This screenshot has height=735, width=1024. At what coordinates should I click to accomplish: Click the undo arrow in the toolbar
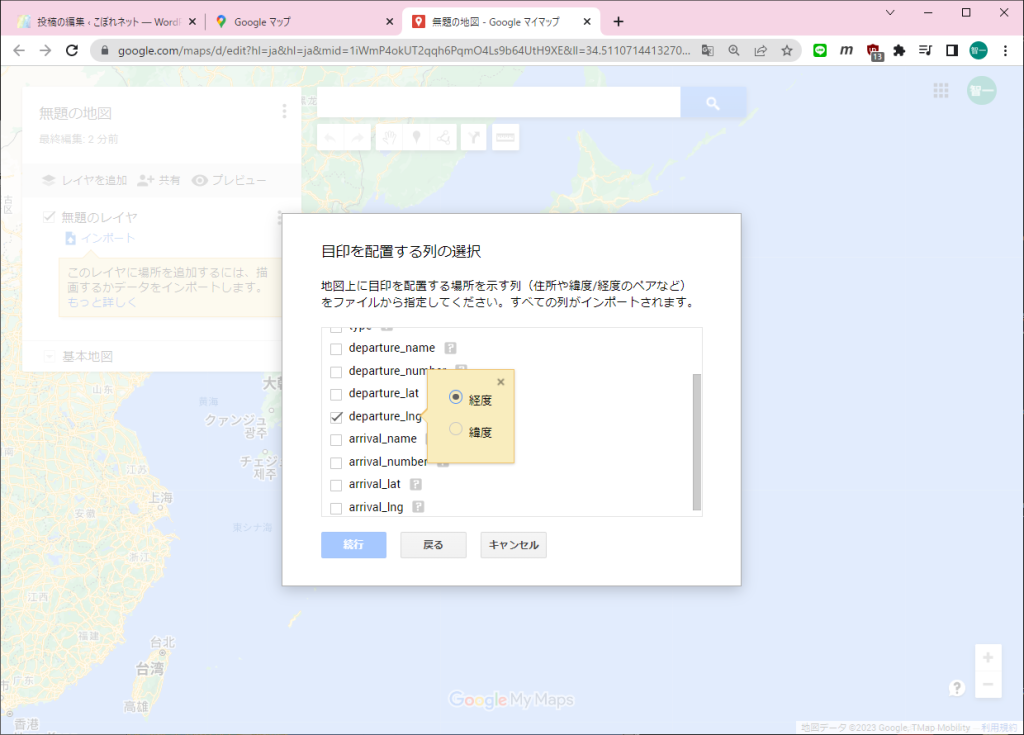coord(331,137)
